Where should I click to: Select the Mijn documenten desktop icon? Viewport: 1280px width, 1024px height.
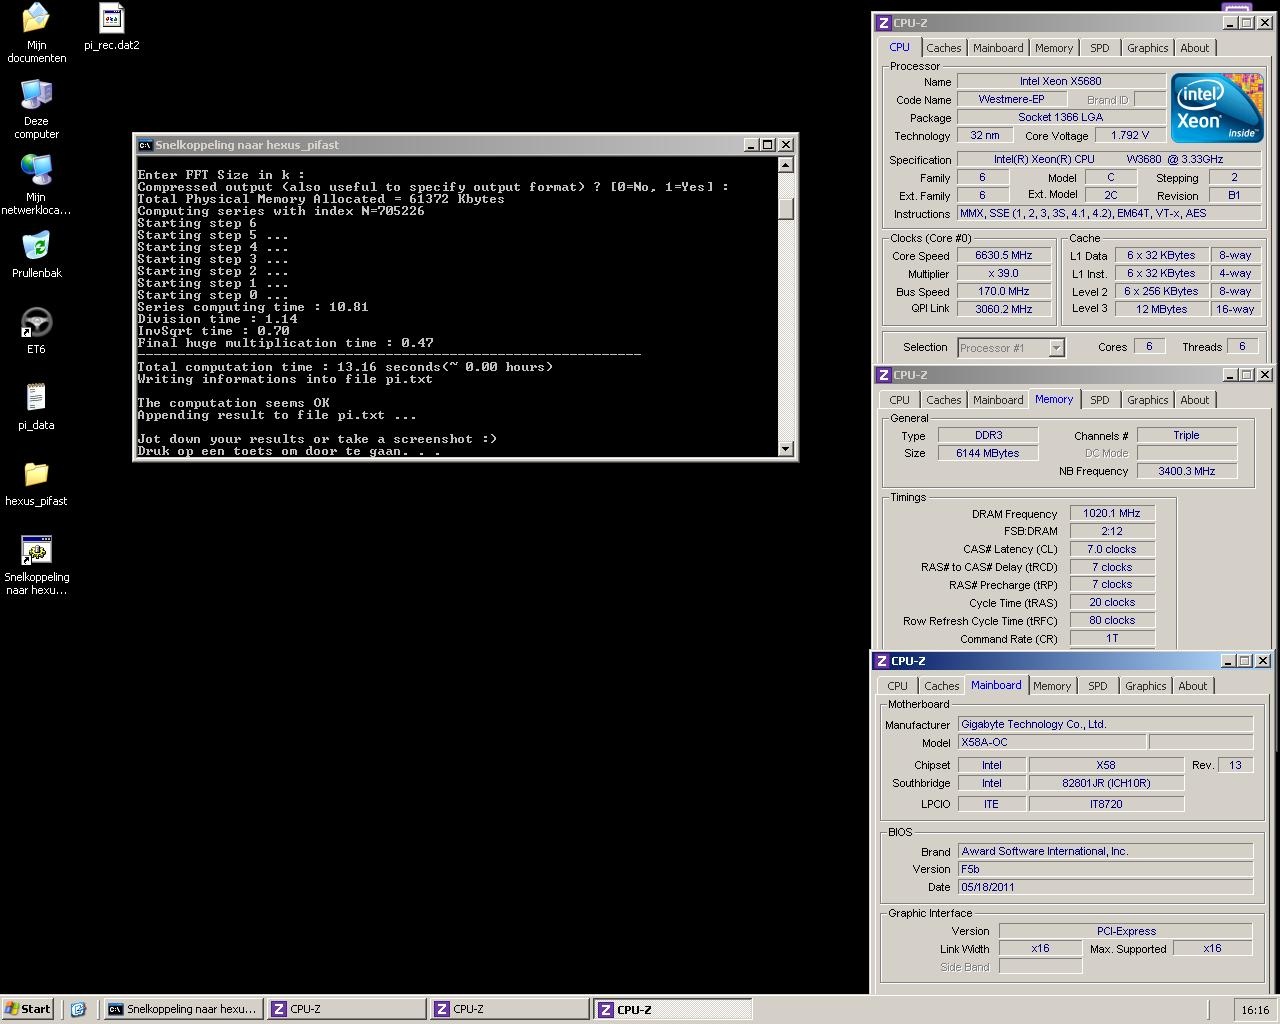(36, 18)
